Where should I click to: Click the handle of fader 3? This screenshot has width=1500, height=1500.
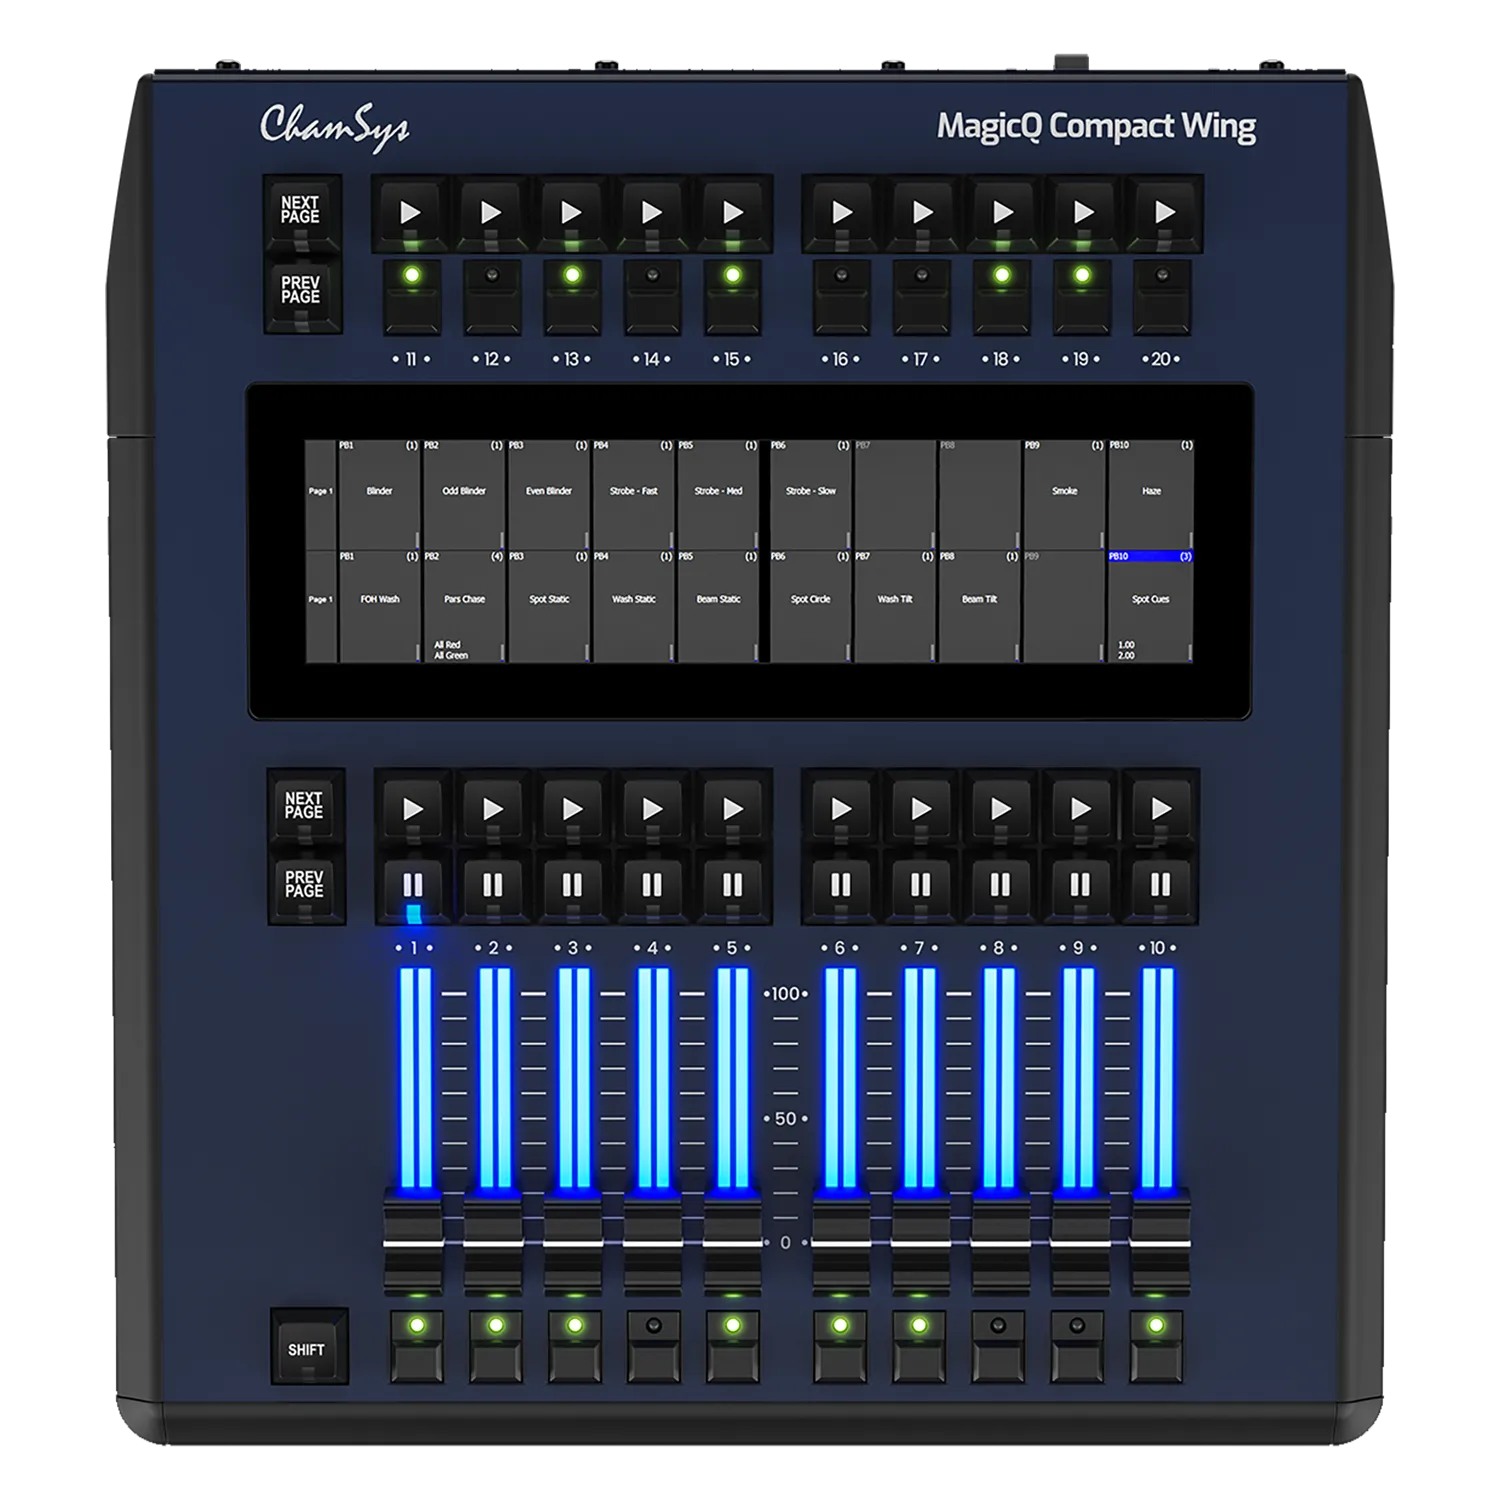[x=573, y=1243]
